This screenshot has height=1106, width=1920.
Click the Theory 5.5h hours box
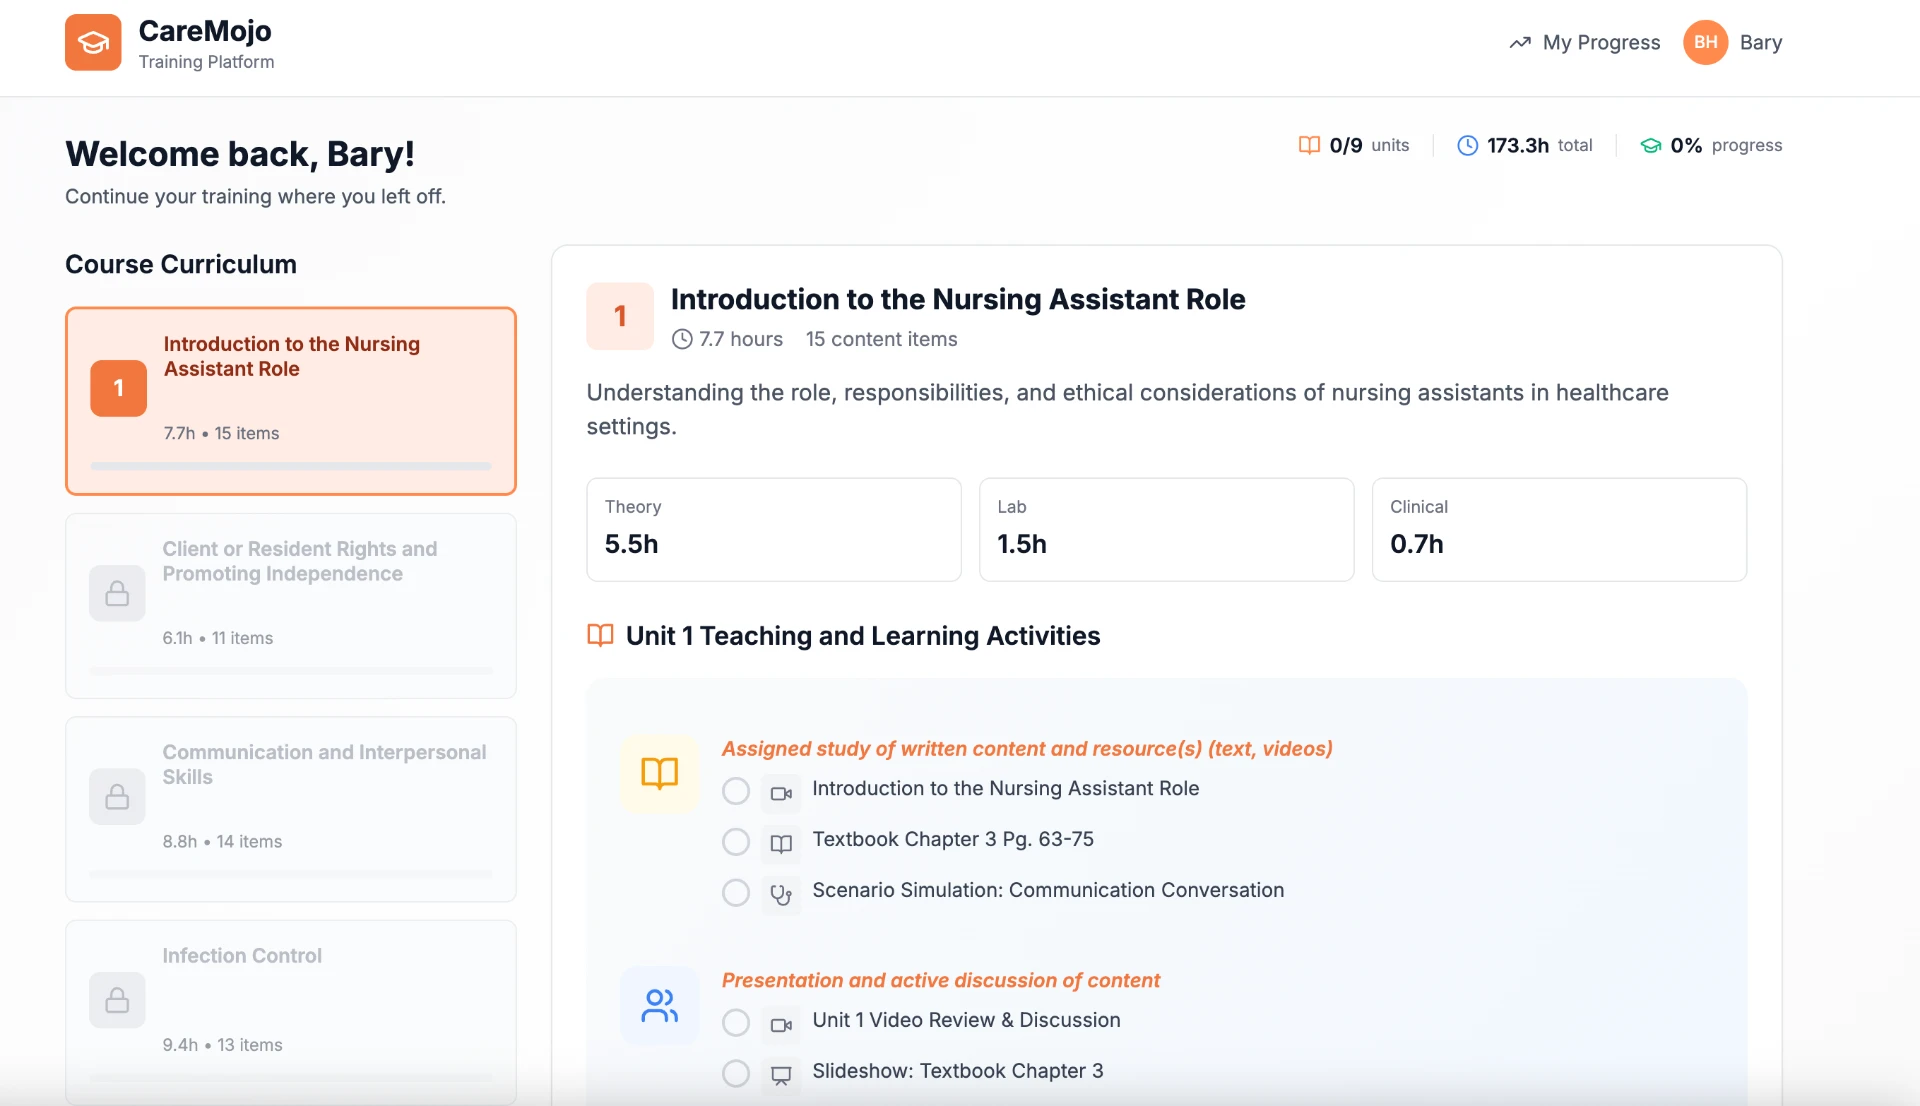774,529
